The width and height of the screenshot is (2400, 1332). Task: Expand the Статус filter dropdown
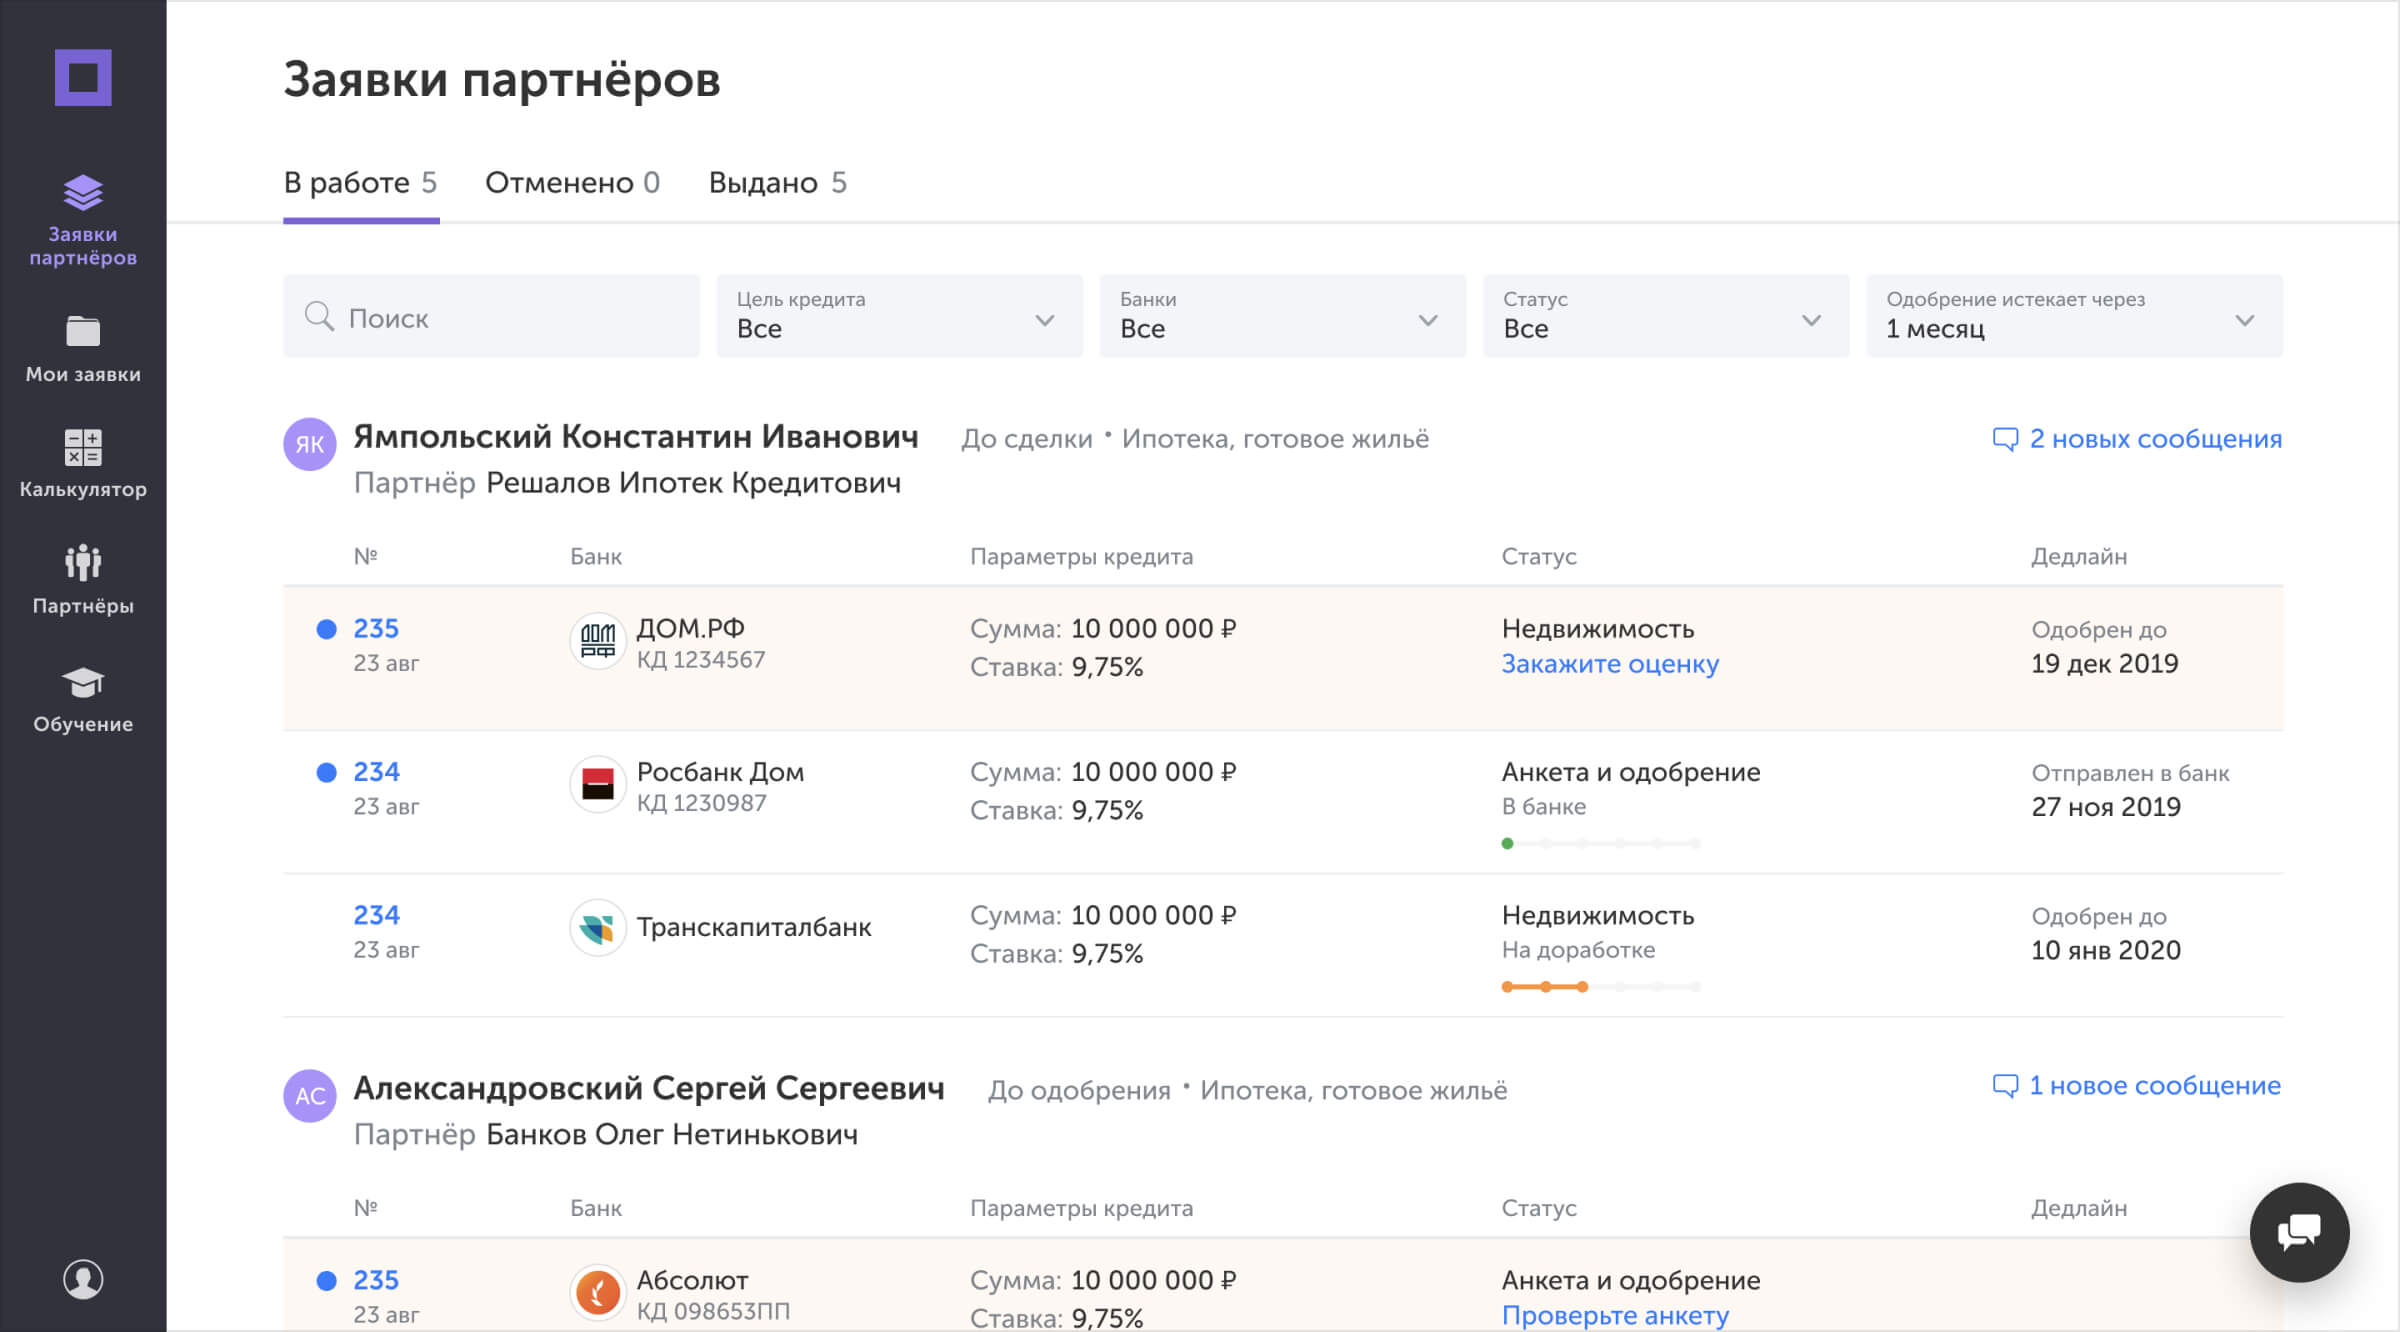1666,316
